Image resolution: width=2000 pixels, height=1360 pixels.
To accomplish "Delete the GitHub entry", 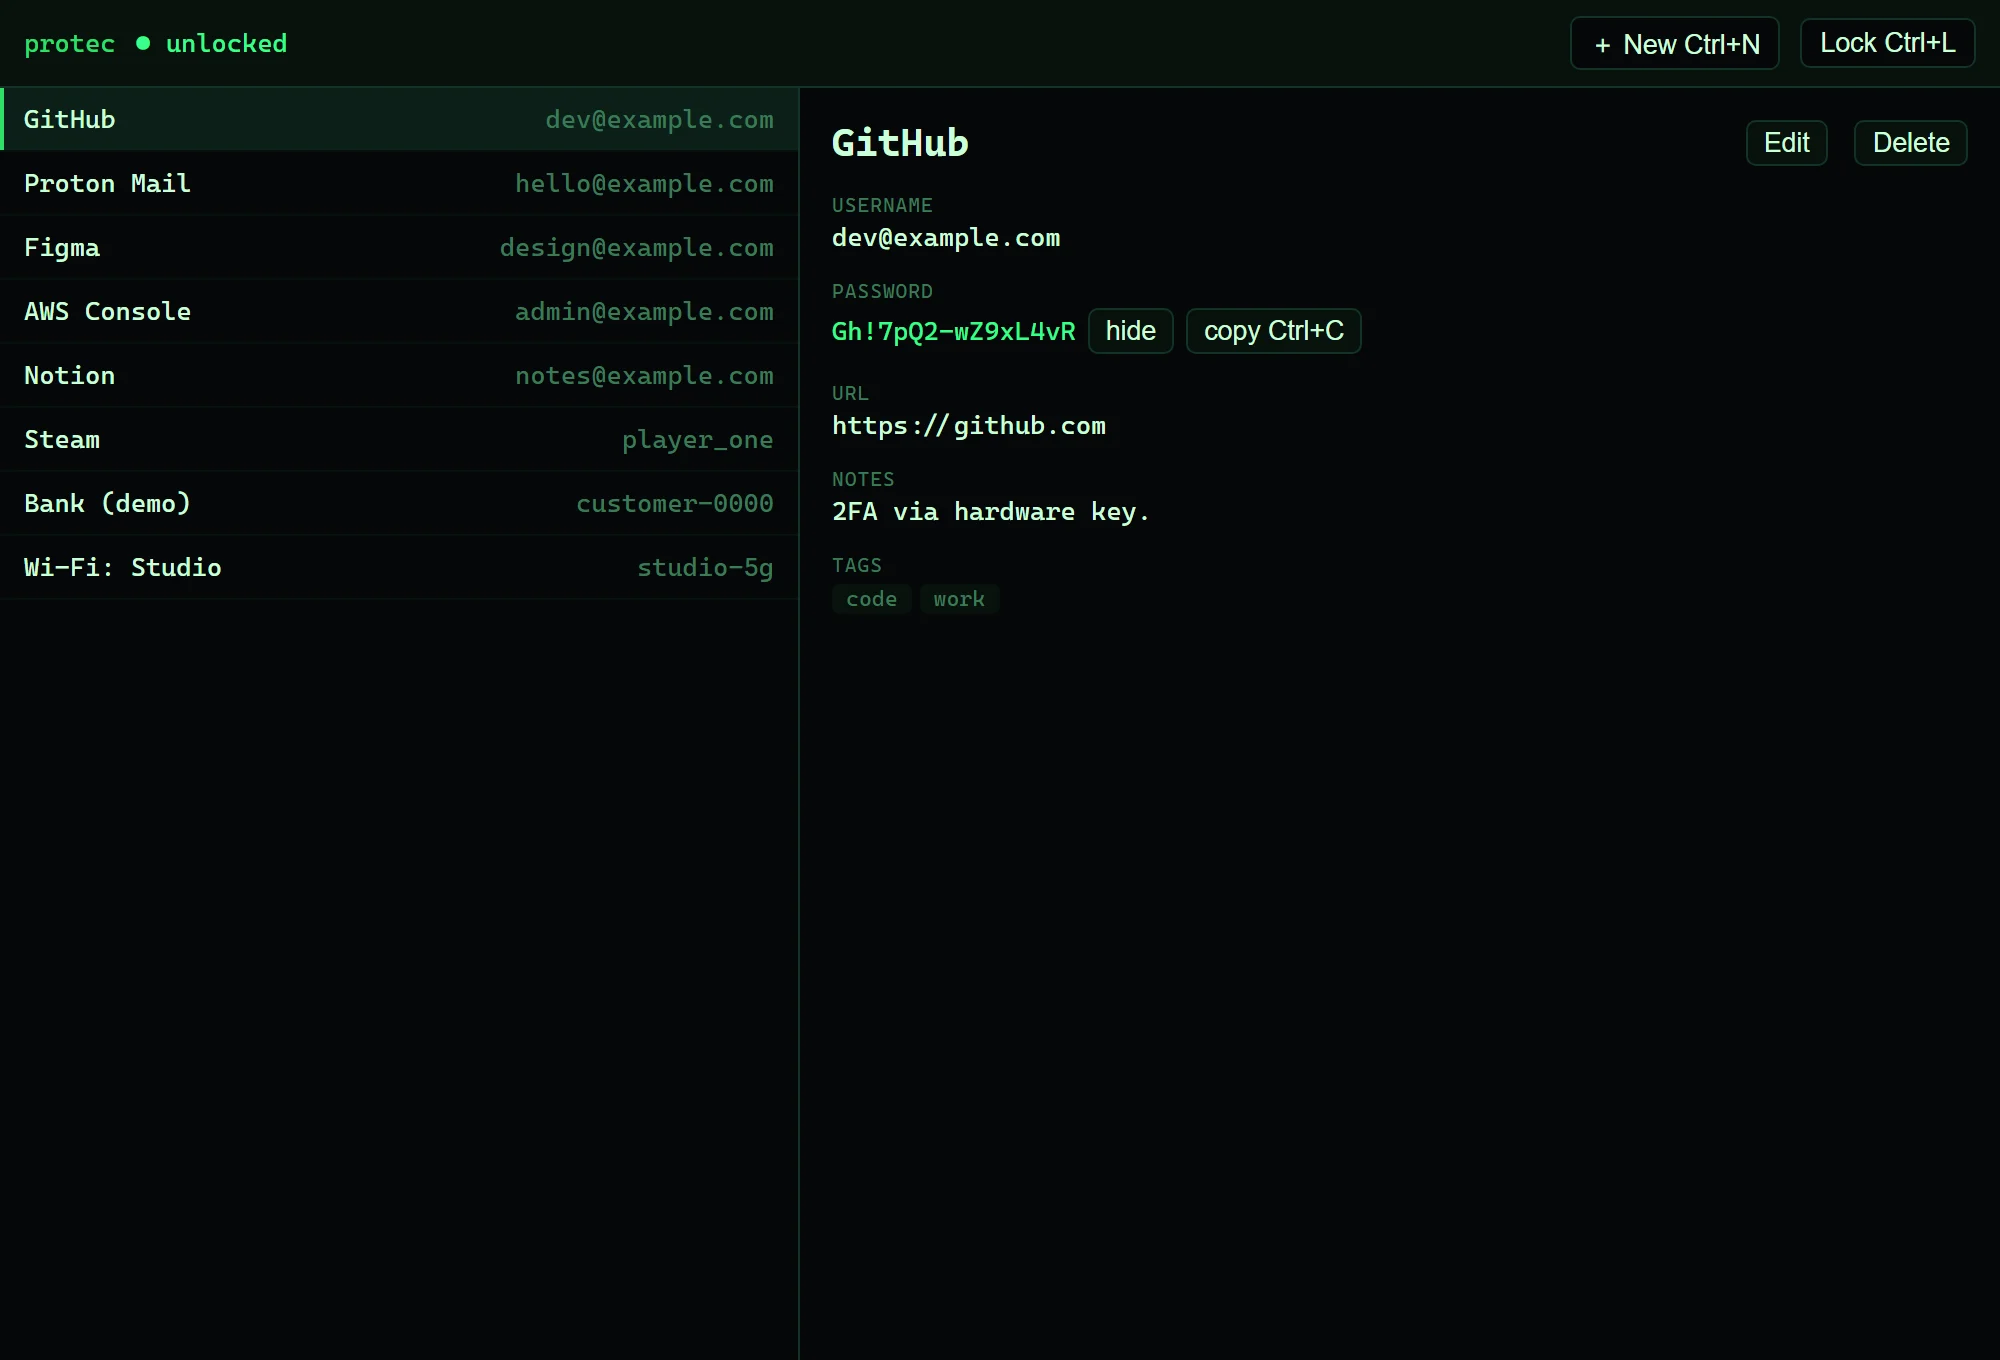I will [x=1910, y=143].
